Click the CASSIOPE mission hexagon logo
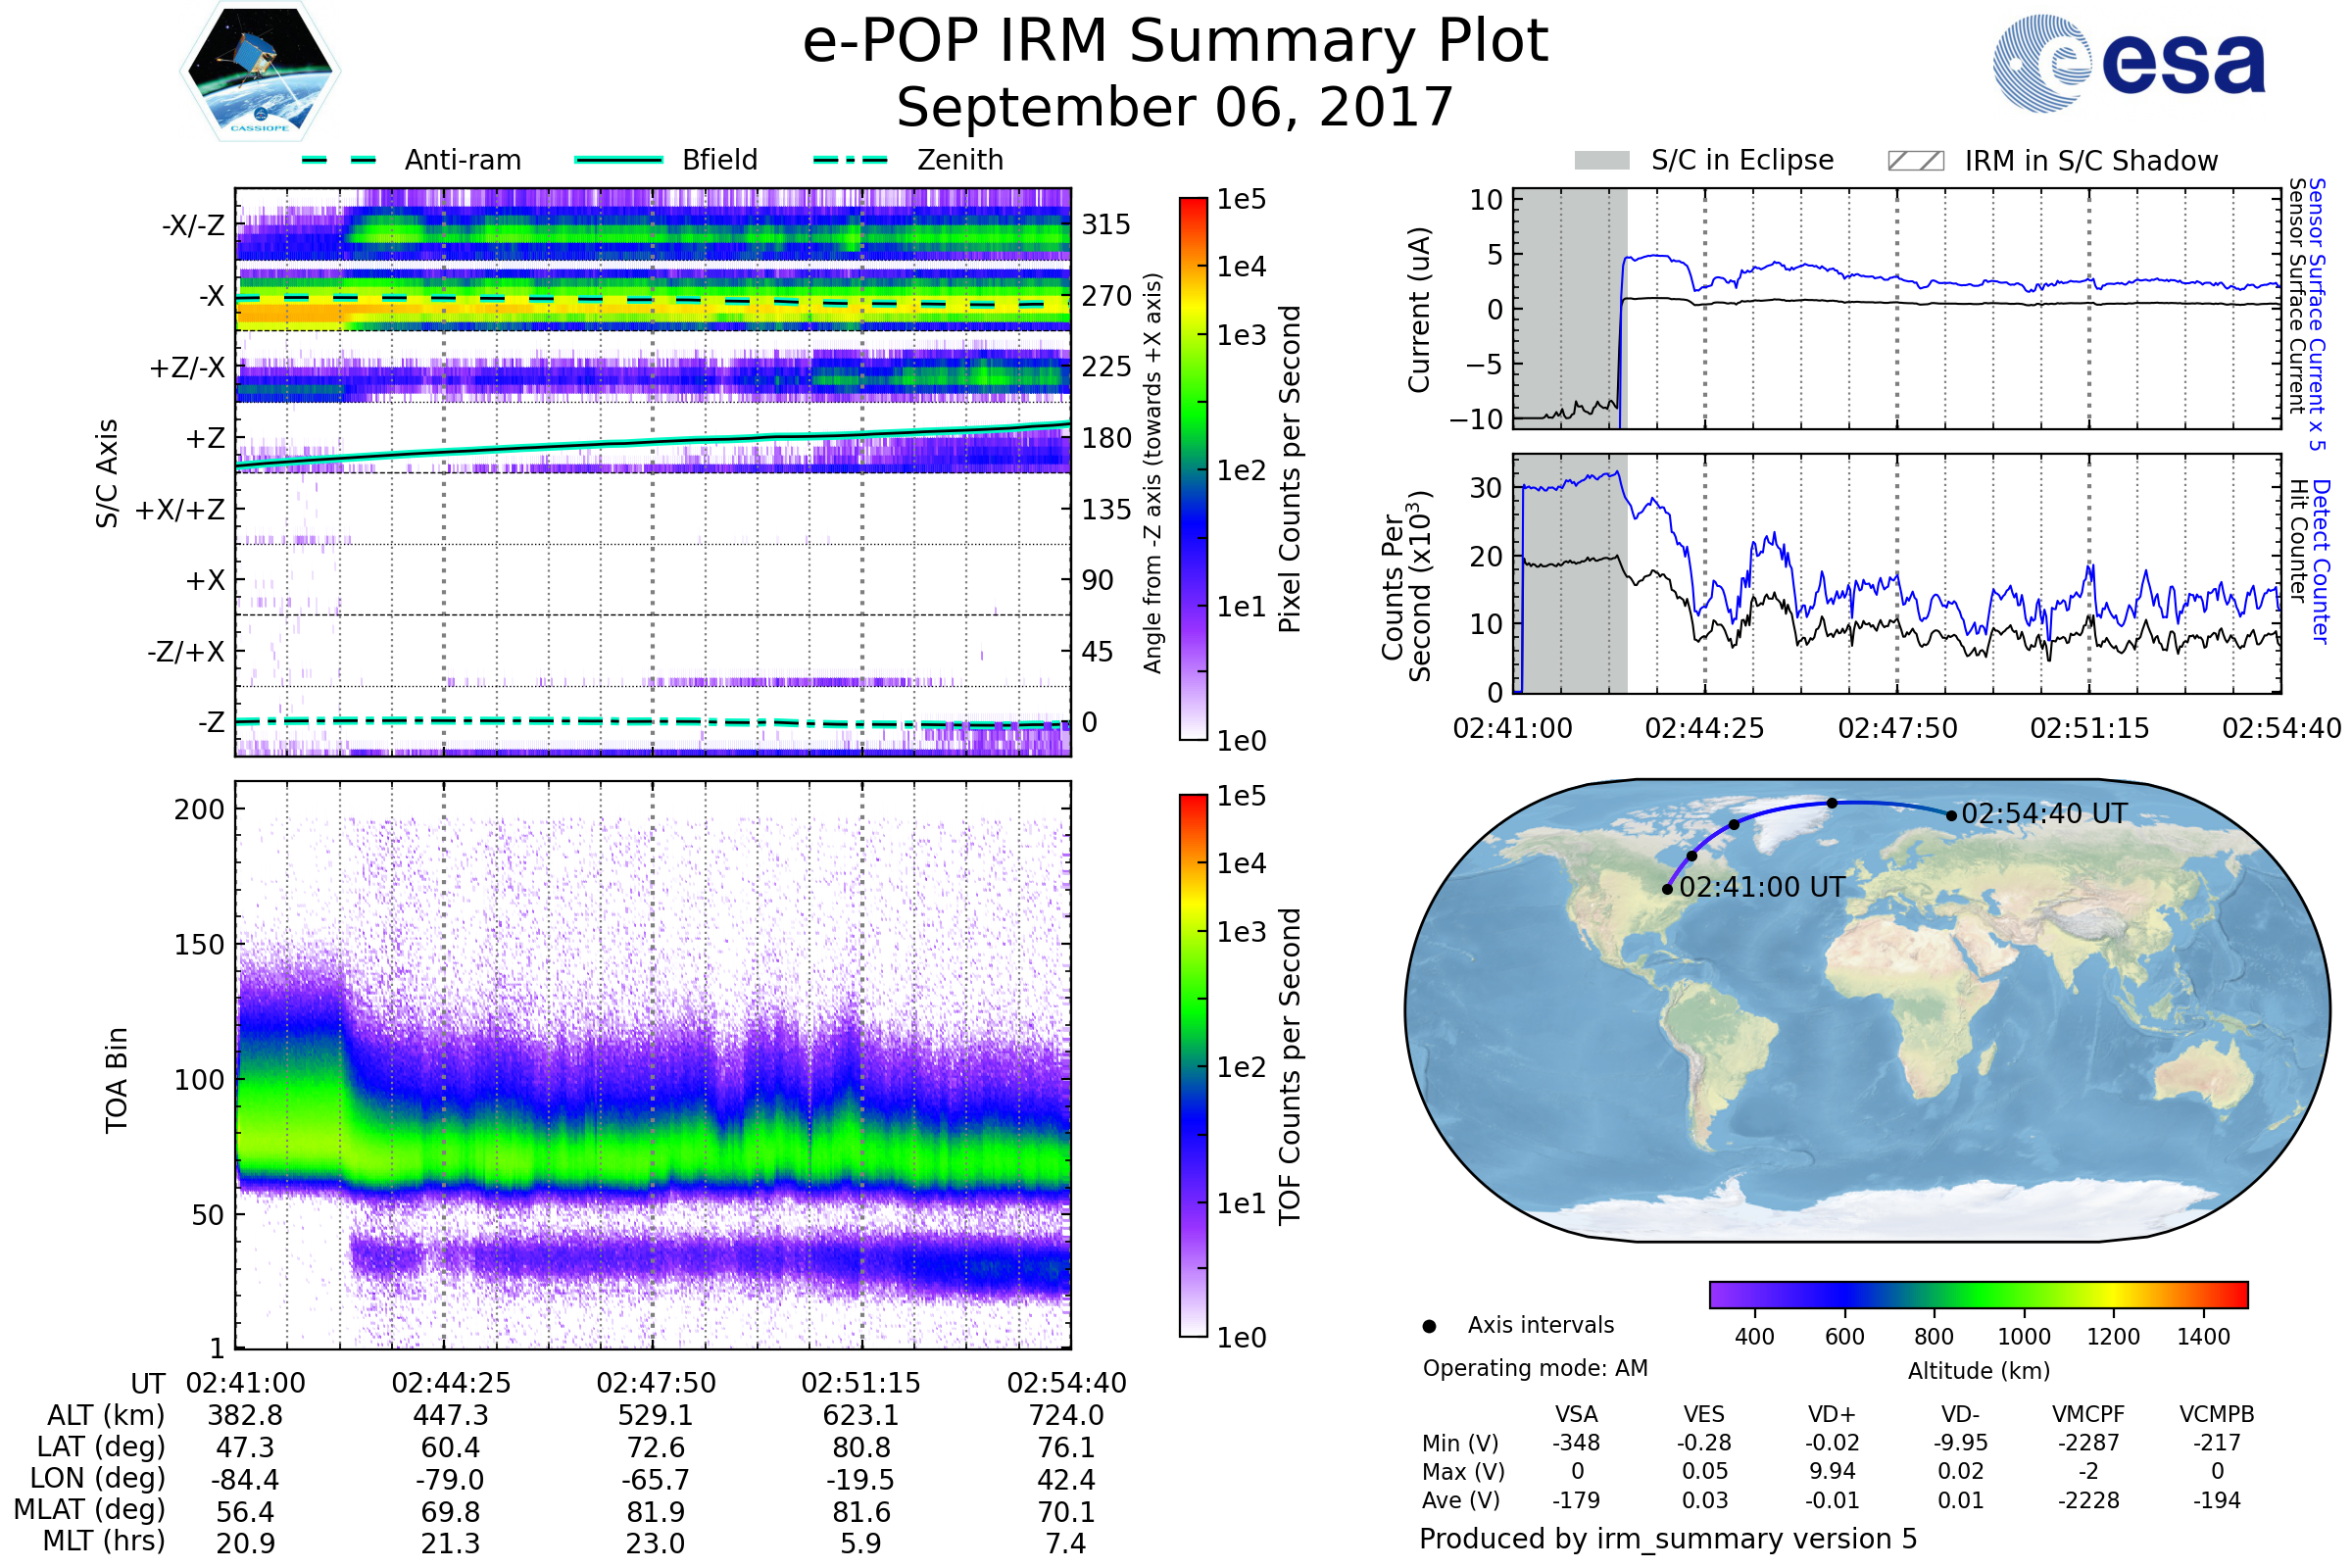The image size is (2352, 1568). (260, 72)
